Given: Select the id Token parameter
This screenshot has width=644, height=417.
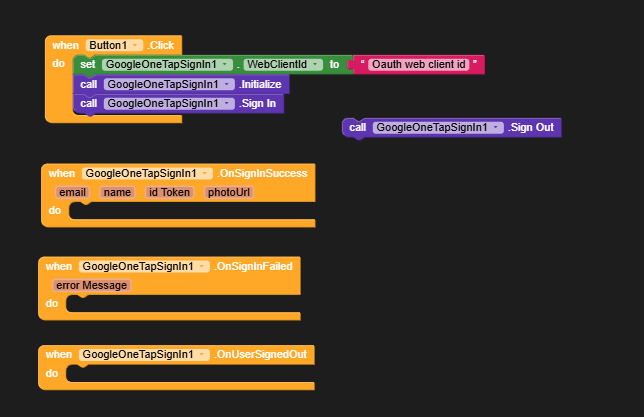Looking at the screenshot, I should point(169,192).
